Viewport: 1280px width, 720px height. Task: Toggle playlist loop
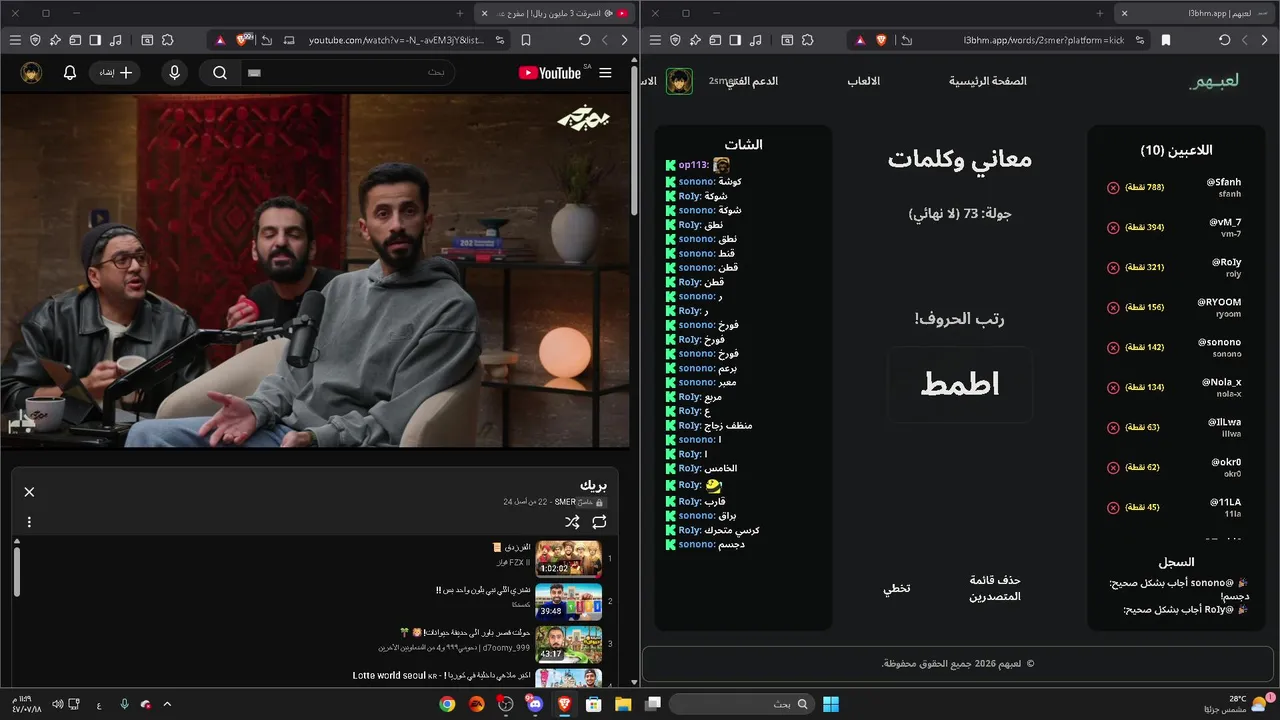(599, 522)
